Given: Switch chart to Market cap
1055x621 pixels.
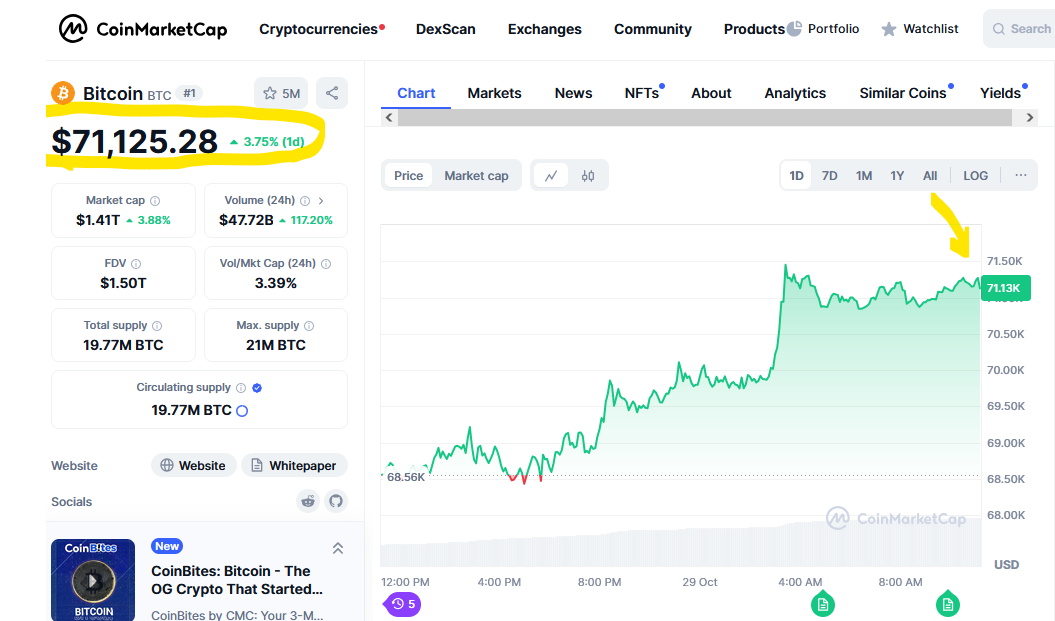Looking at the screenshot, I should click(476, 176).
